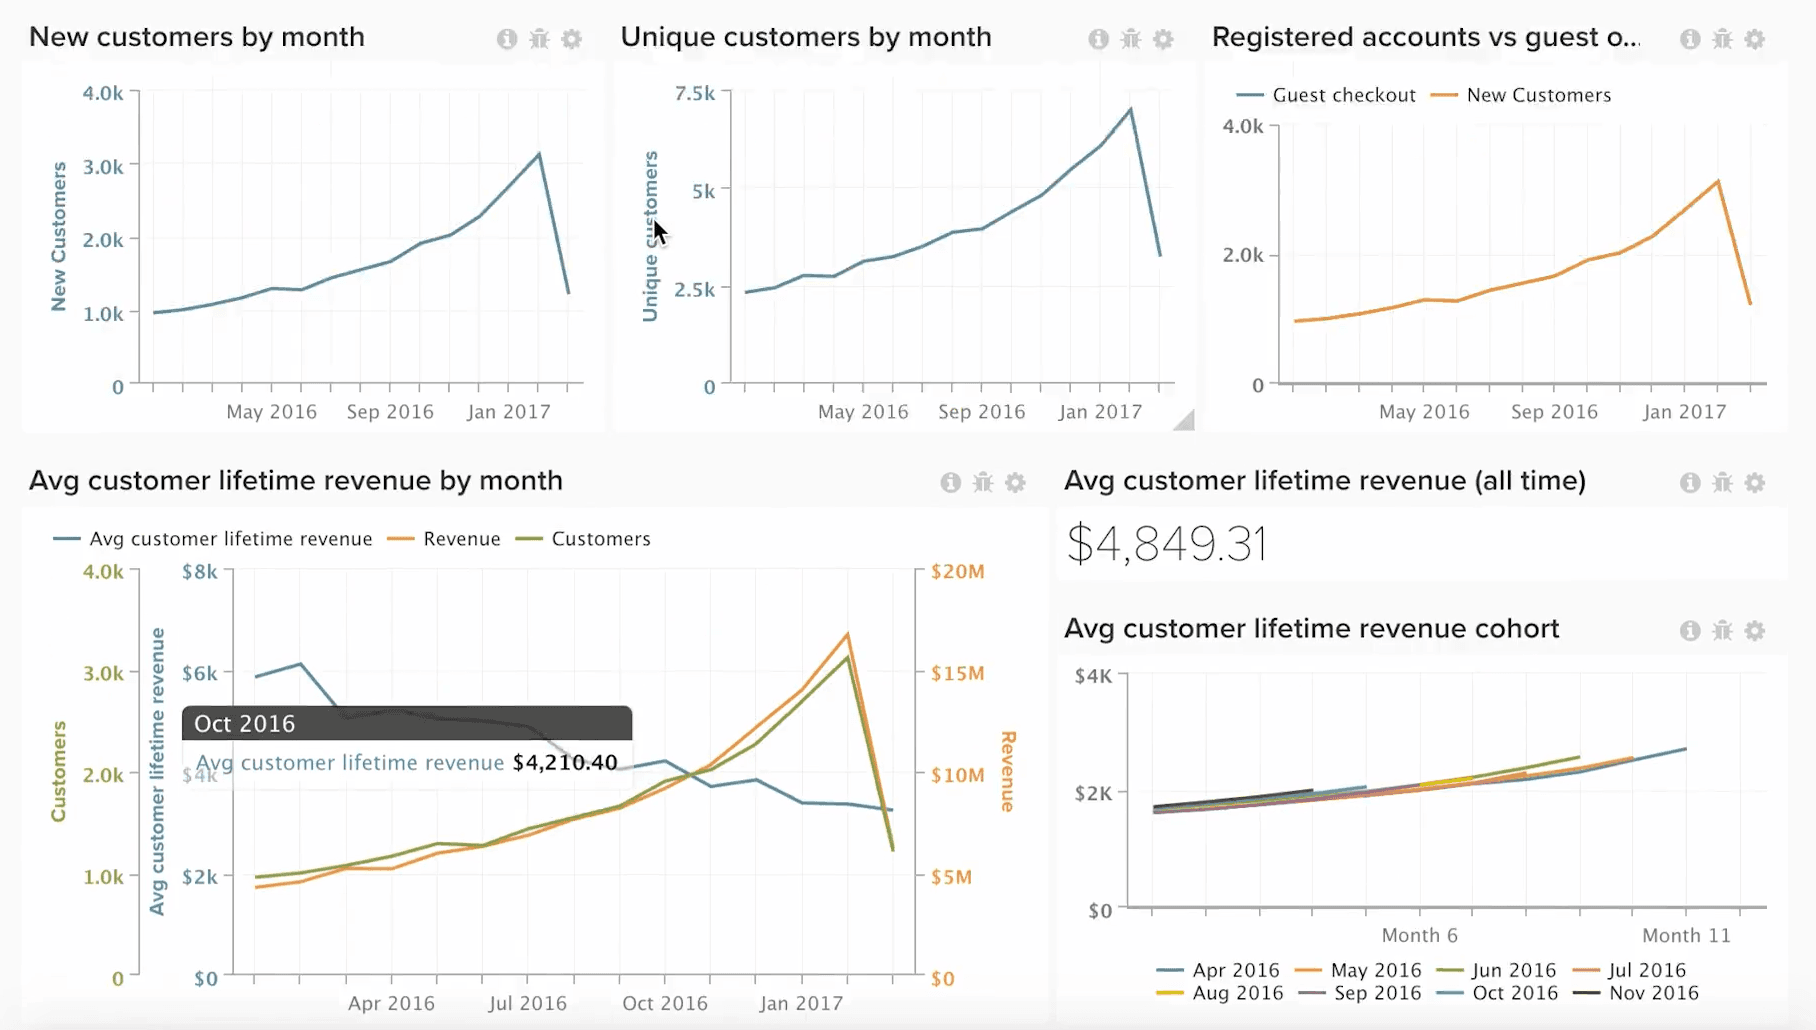
Task: Open gear settings on Registered accounts chart
Action: pos(1754,39)
